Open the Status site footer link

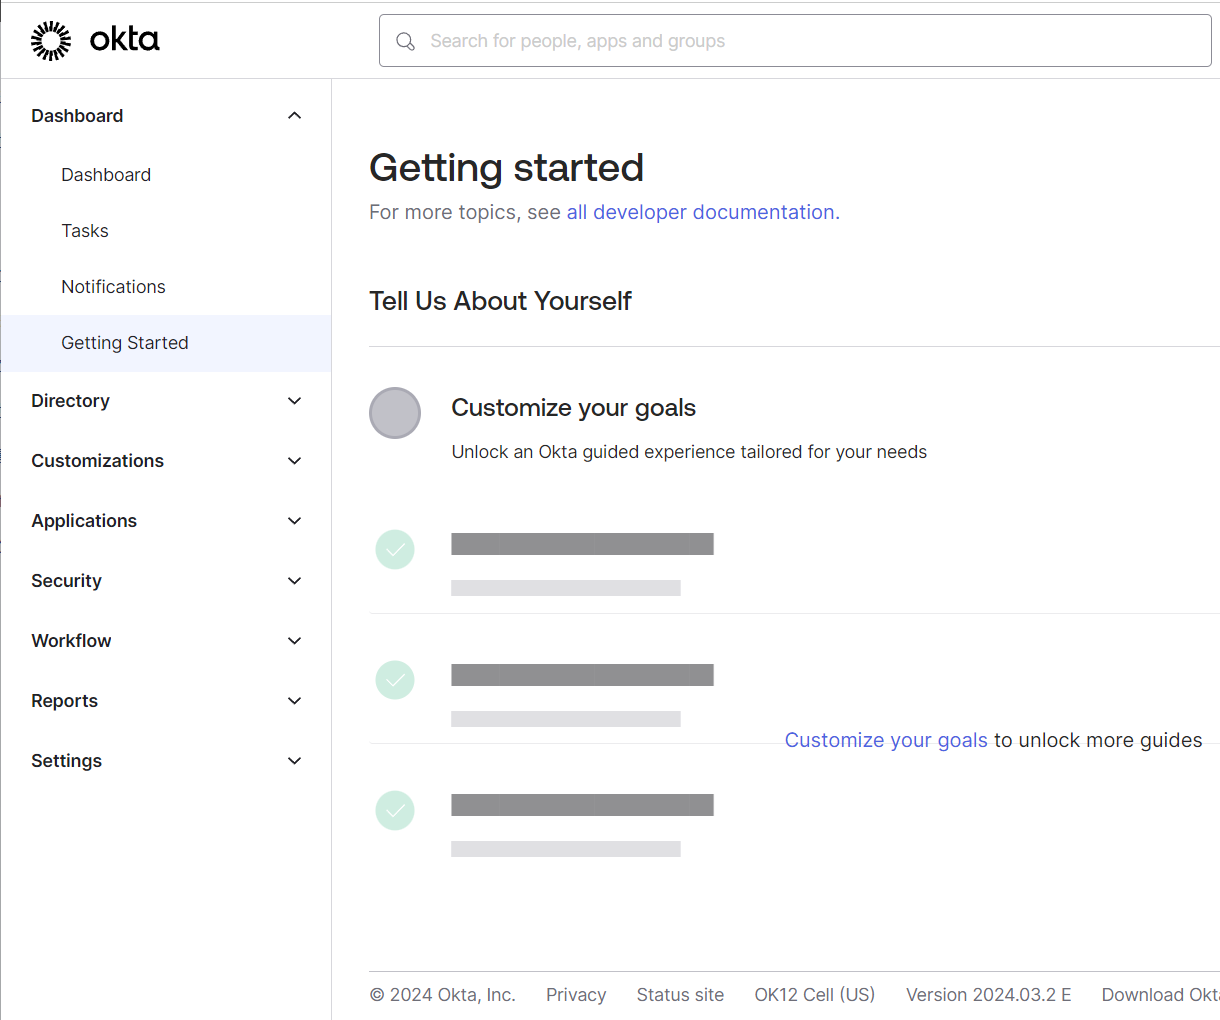pyautogui.click(x=680, y=995)
